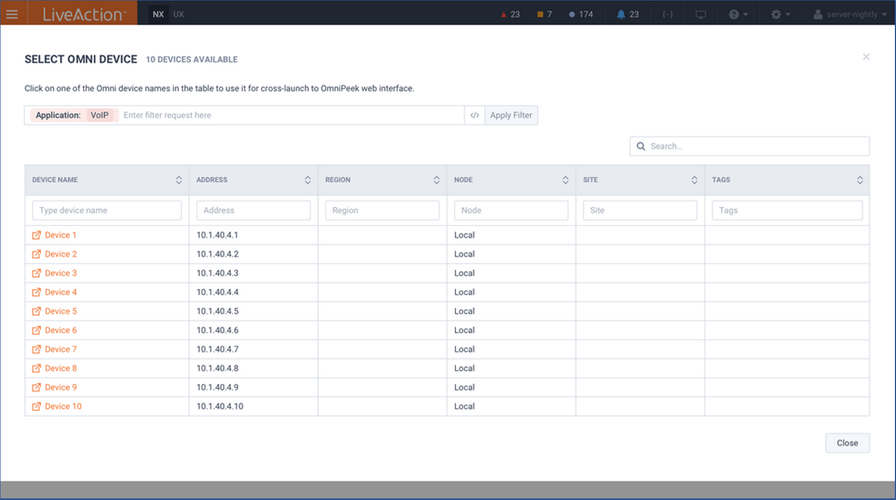The image size is (896, 500).
Task: Focus the Address column filter field
Action: point(253,210)
